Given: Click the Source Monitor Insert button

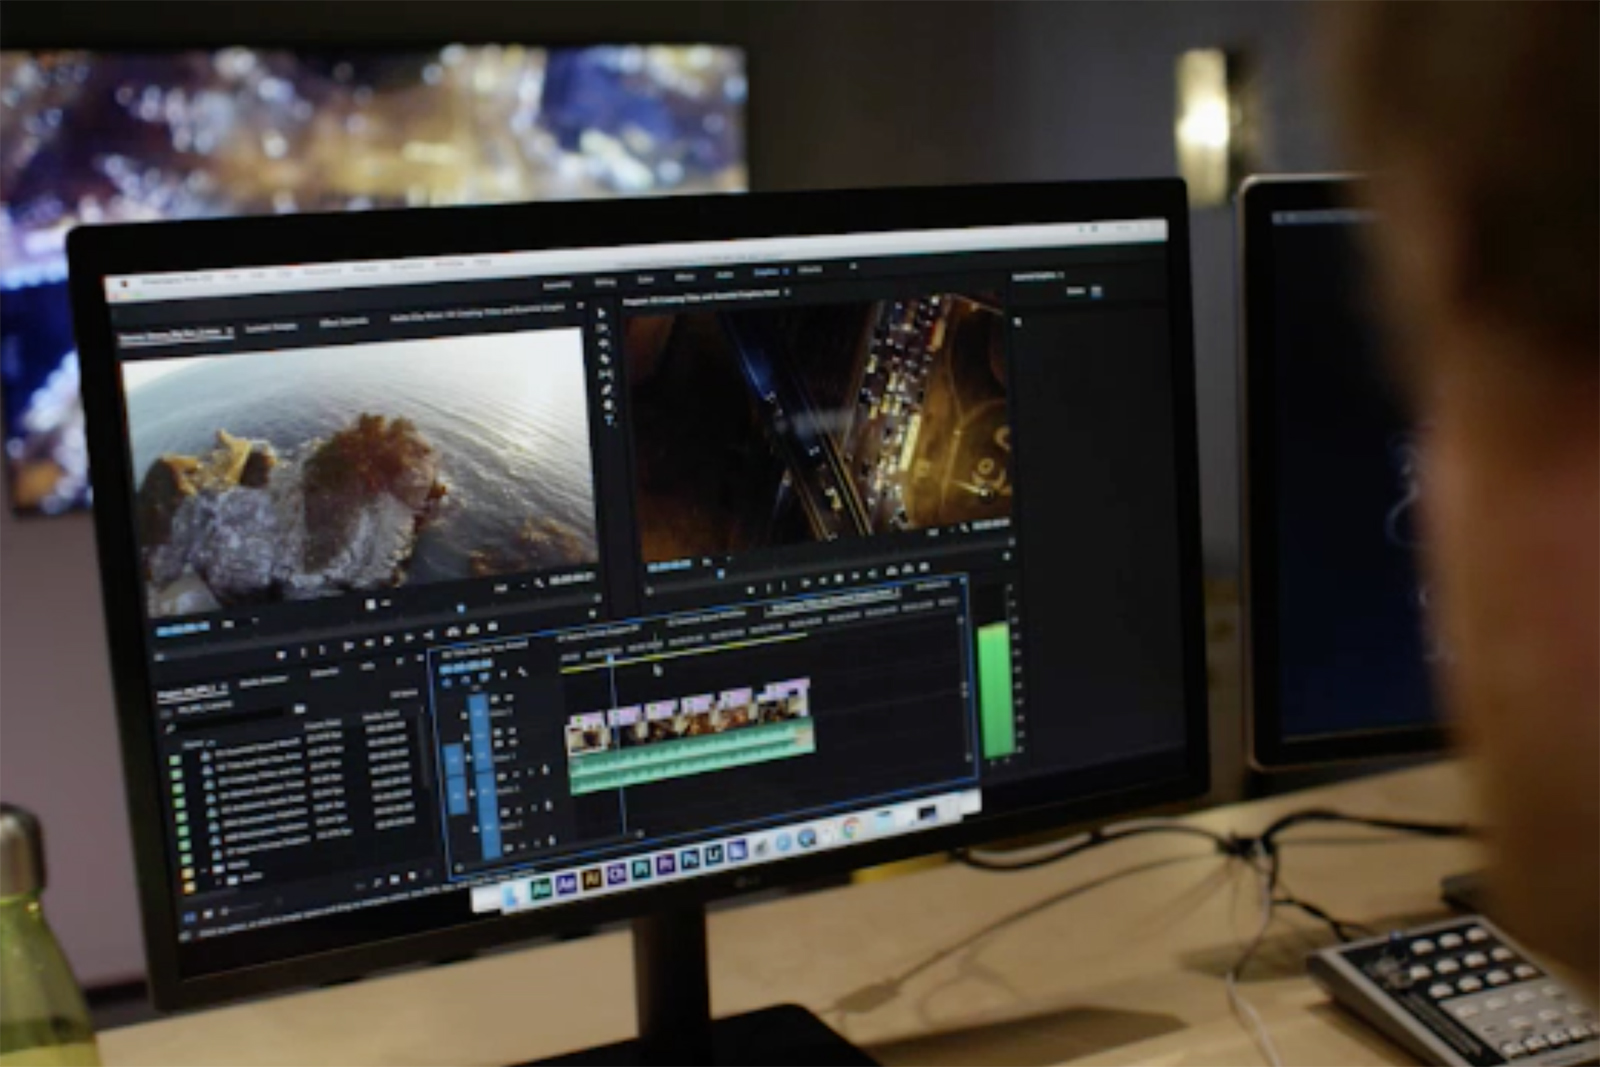Looking at the screenshot, I should coord(452,632).
